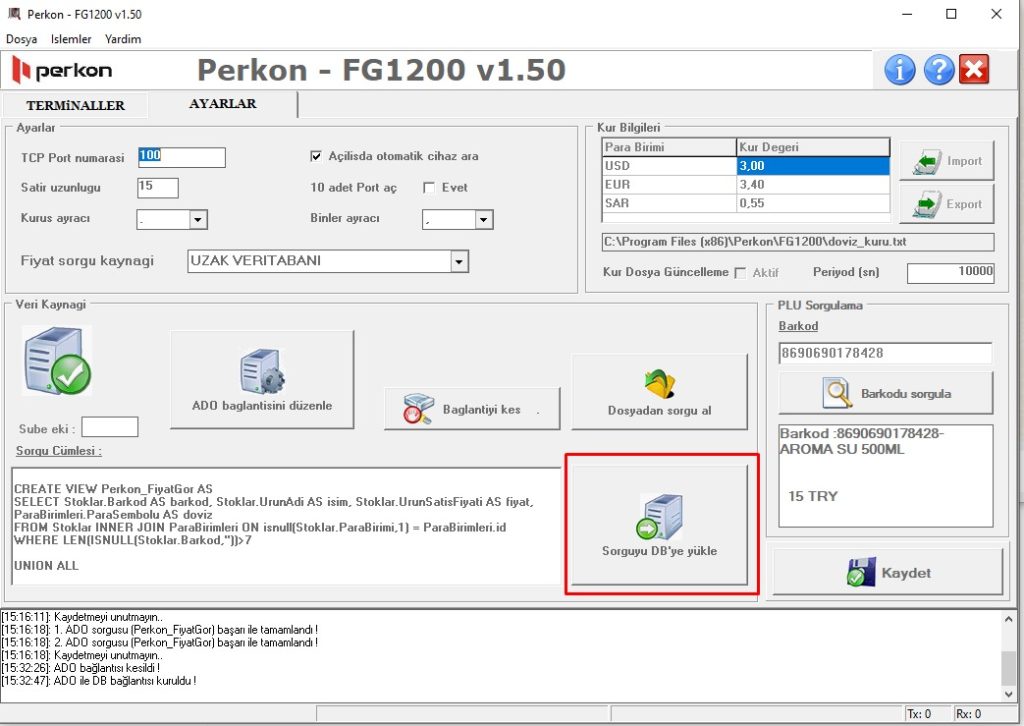The height and width of the screenshot is (726, 1024).
Task: Click 'ADO bağlantısı kesildi !' log line
Action: [x=107, y=668]
